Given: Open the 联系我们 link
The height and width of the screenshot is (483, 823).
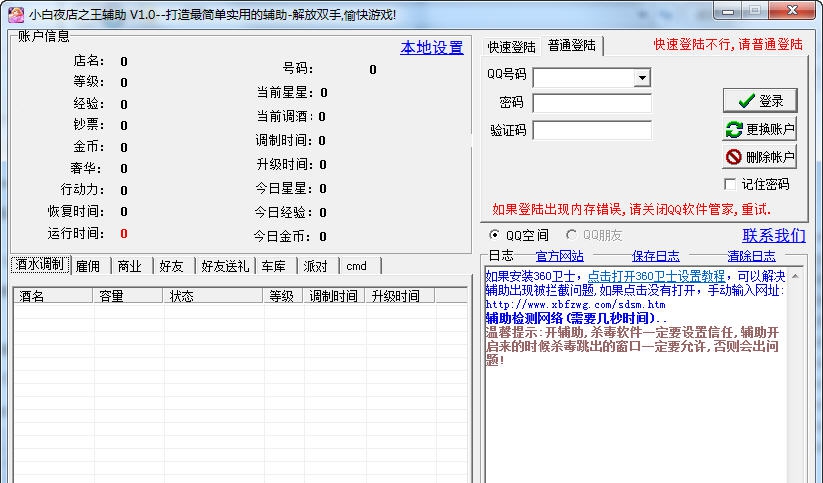Looking at the screenshot, I should (x=774, y=235).
